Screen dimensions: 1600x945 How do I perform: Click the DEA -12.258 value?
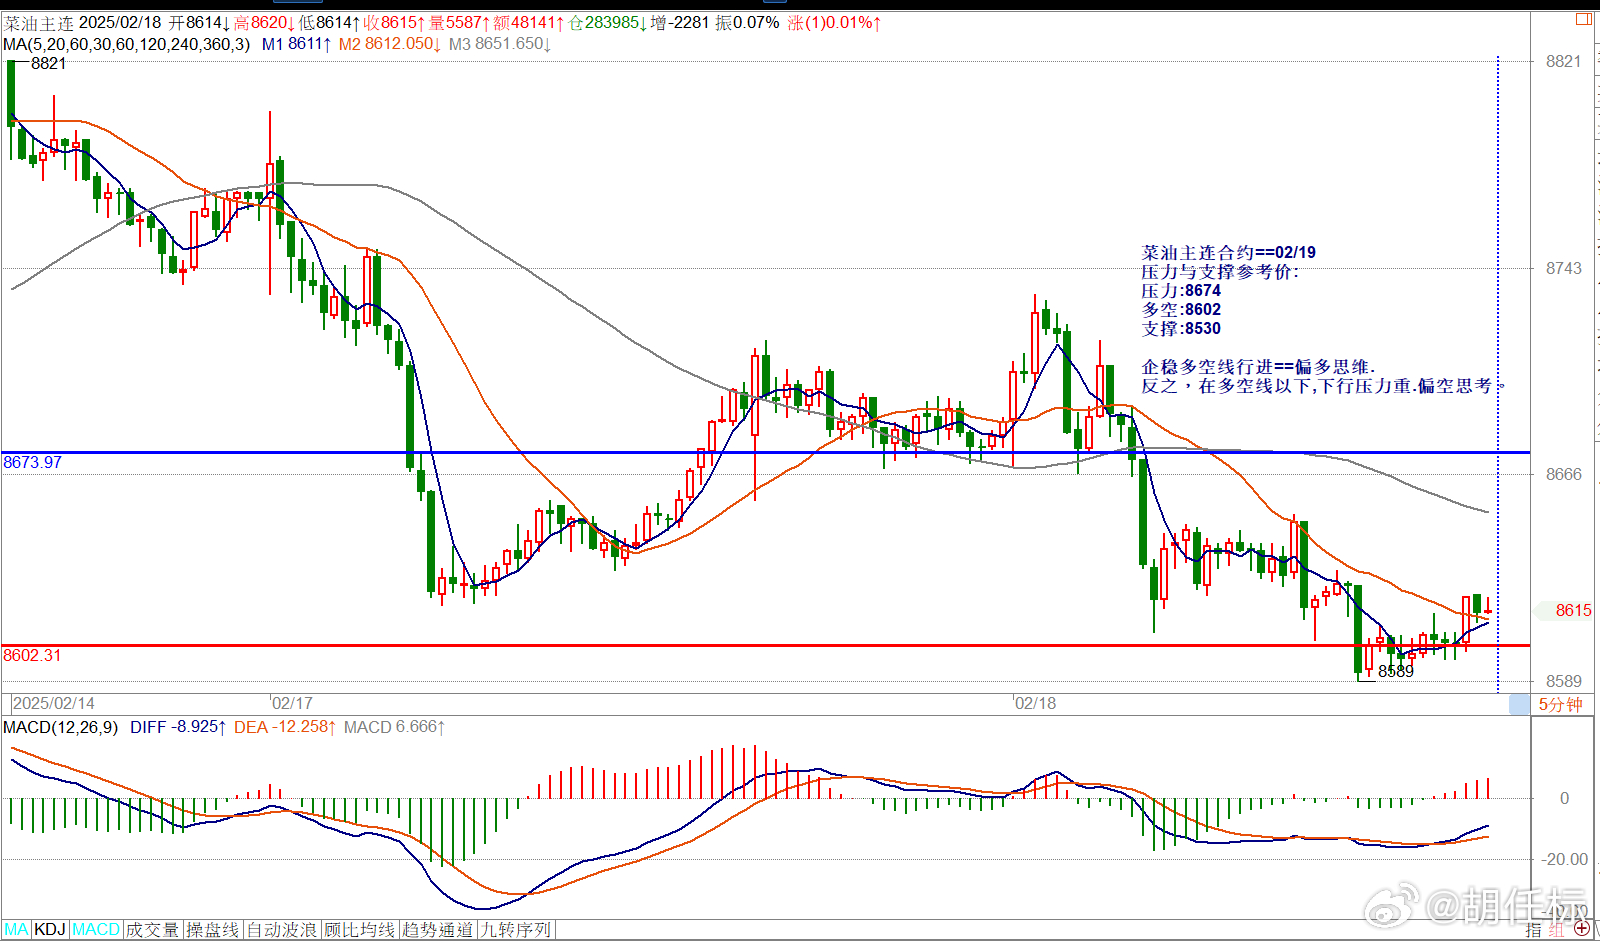(285, 727)
